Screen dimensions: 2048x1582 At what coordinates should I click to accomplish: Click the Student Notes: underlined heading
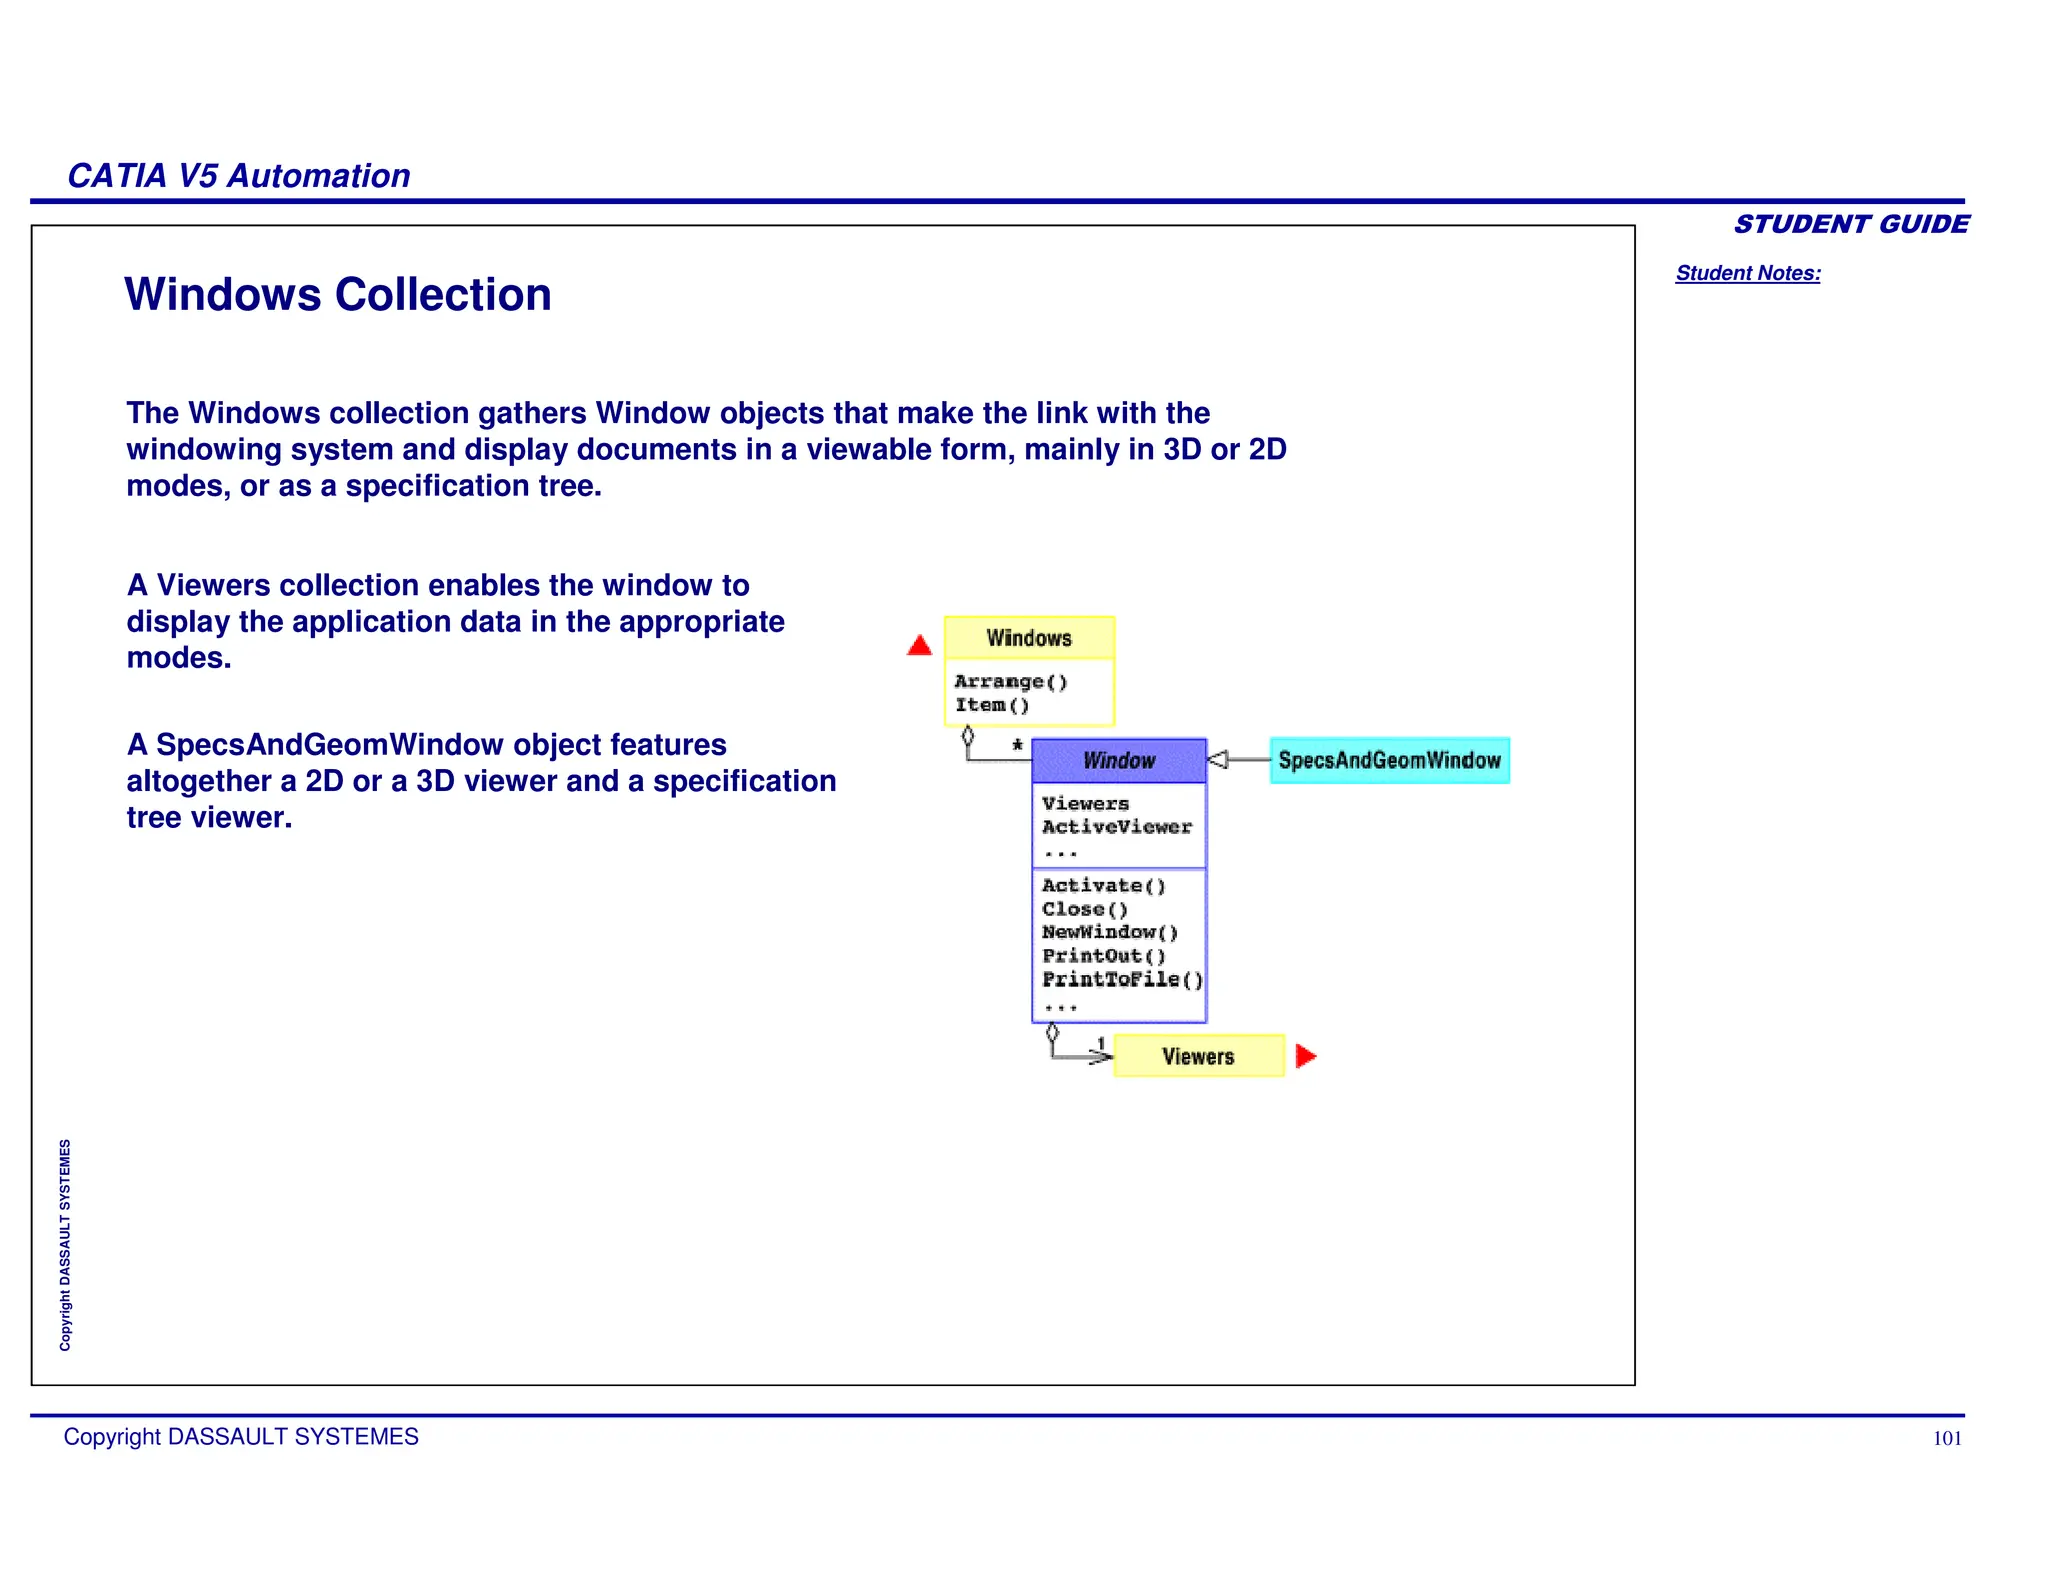(x=1748, y=273)
